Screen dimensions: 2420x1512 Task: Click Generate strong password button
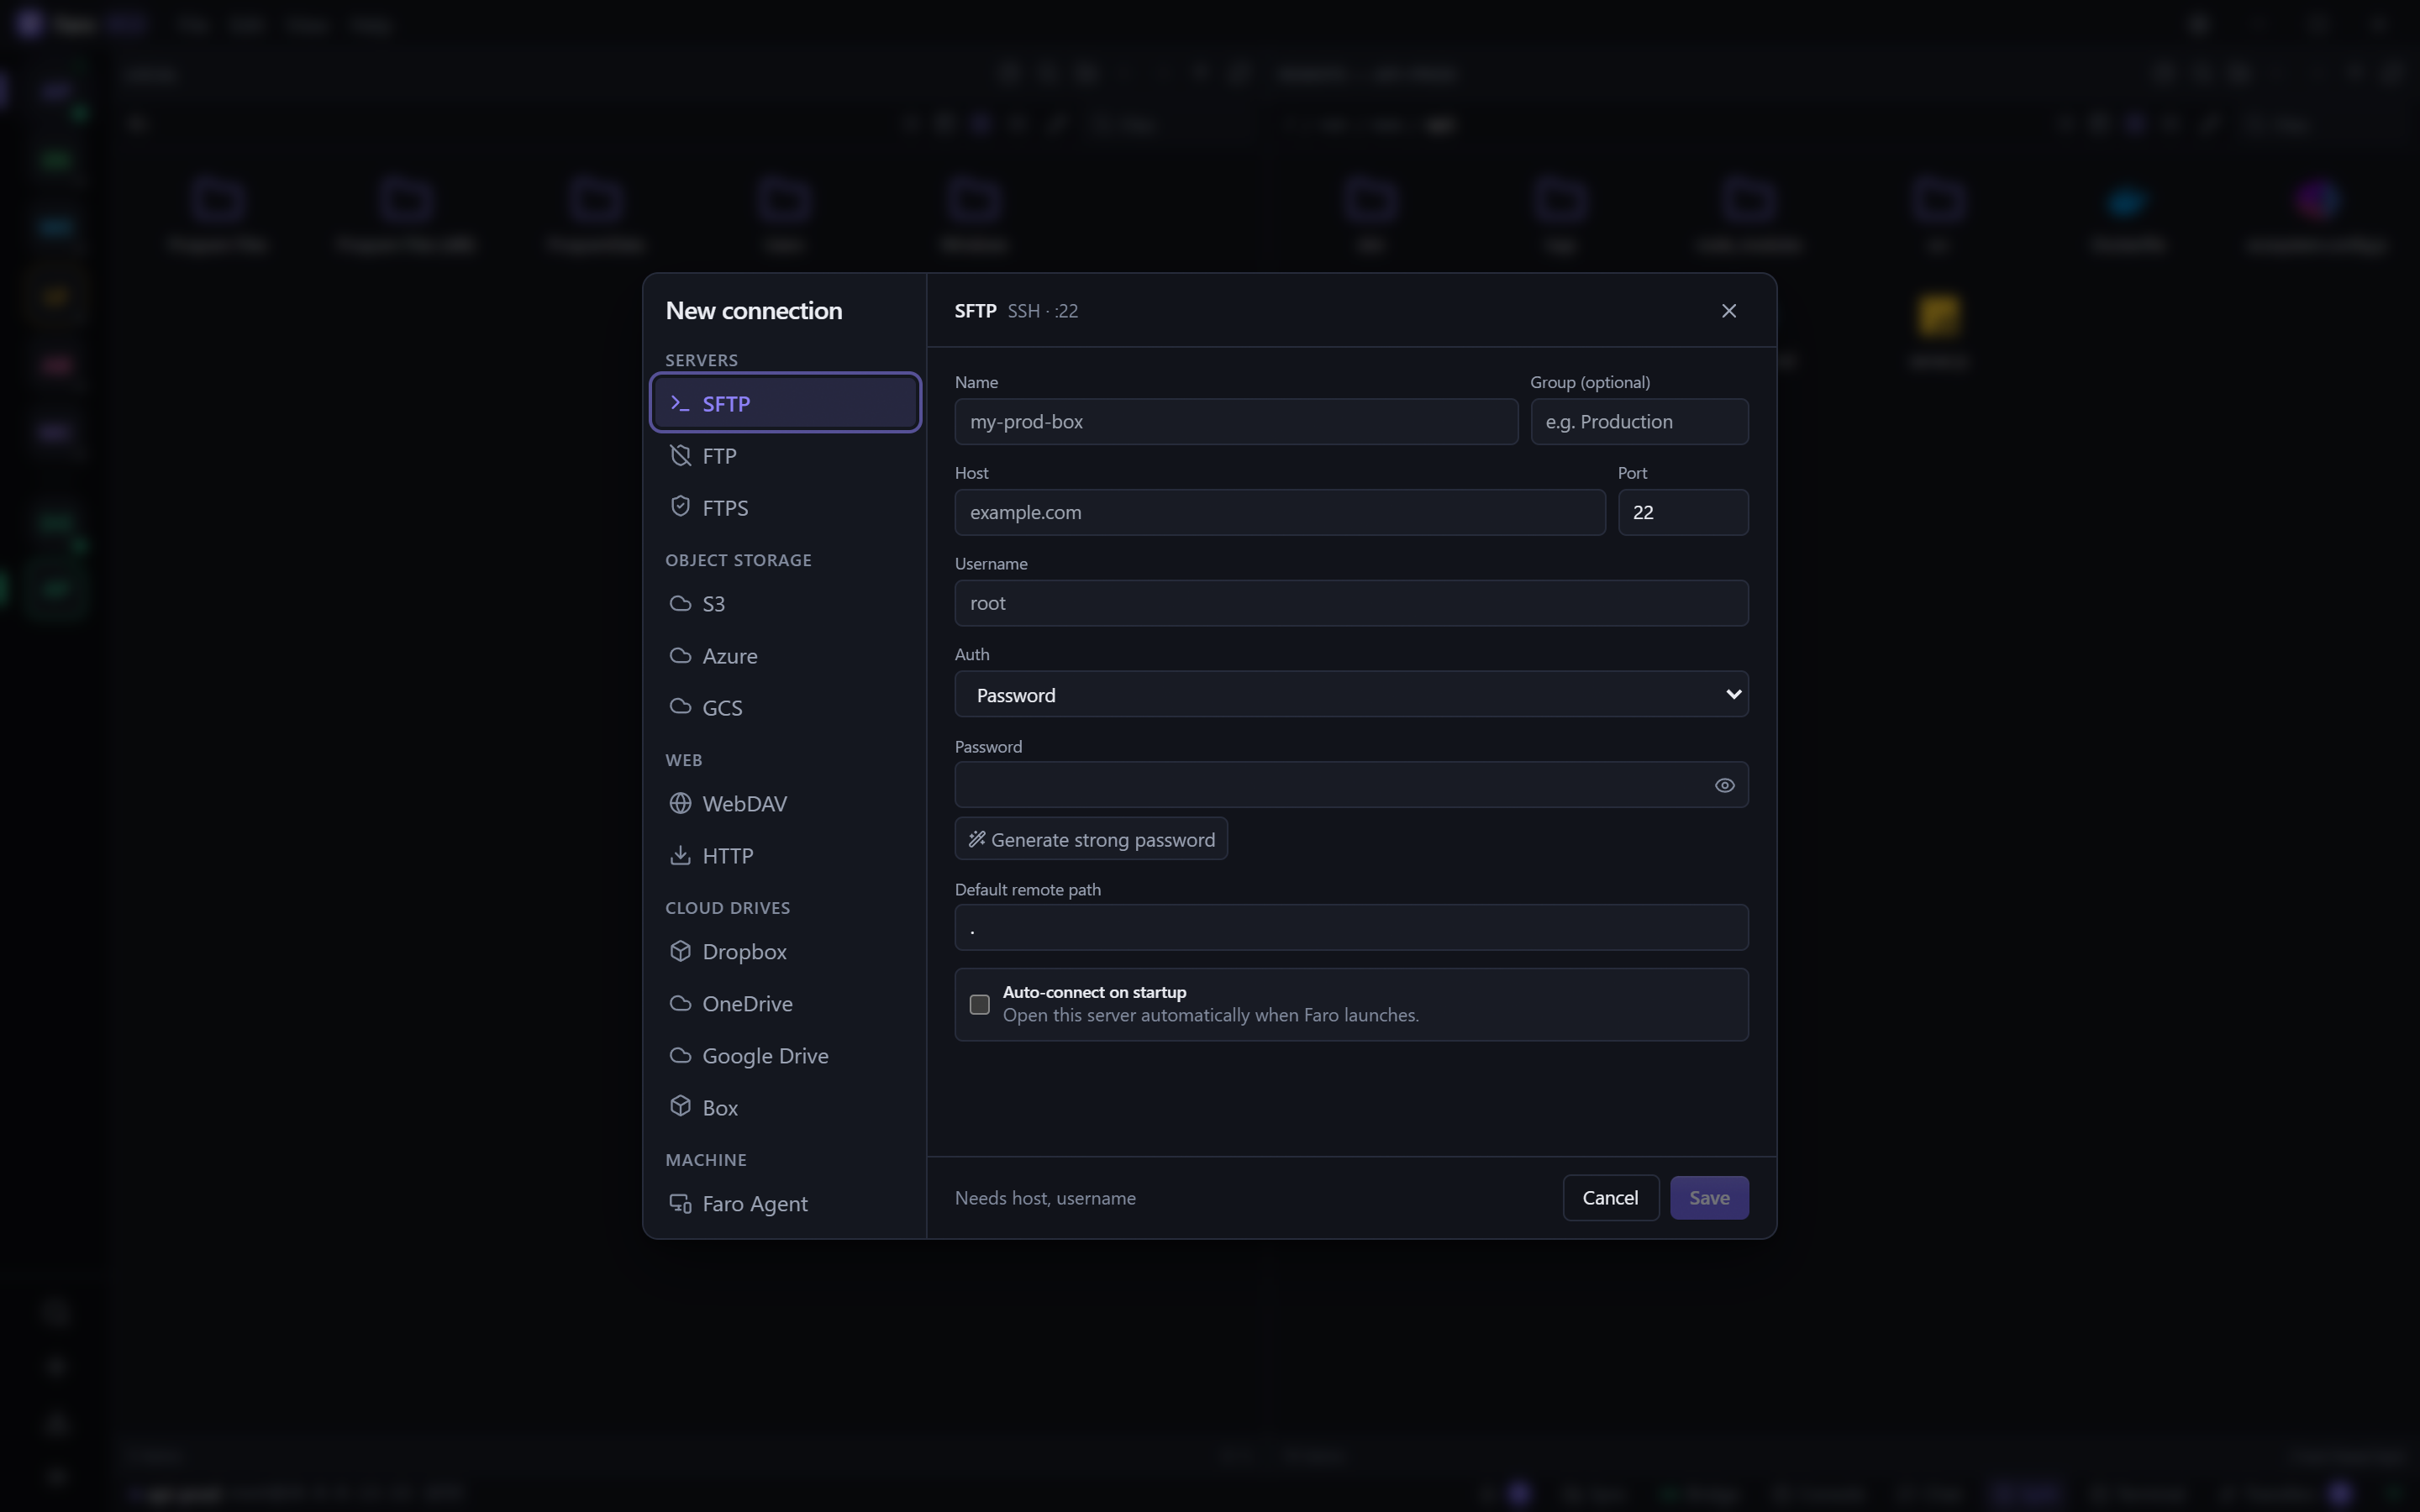pyautogui.click(x=1091, y=839)
